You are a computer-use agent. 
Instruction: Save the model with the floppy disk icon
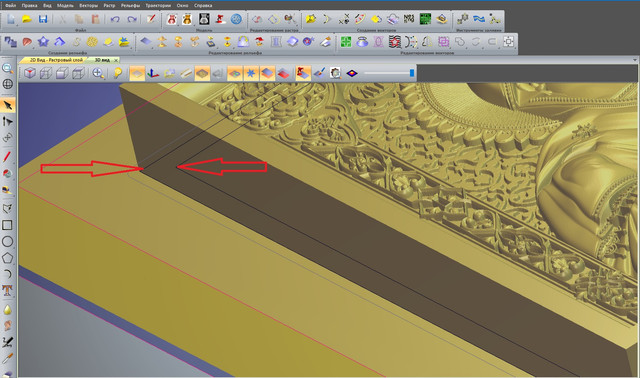[43, 19]
